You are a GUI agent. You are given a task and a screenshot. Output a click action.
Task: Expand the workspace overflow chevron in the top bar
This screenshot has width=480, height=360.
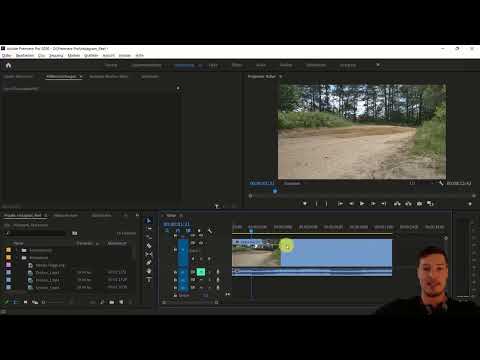tap(378, 65)
